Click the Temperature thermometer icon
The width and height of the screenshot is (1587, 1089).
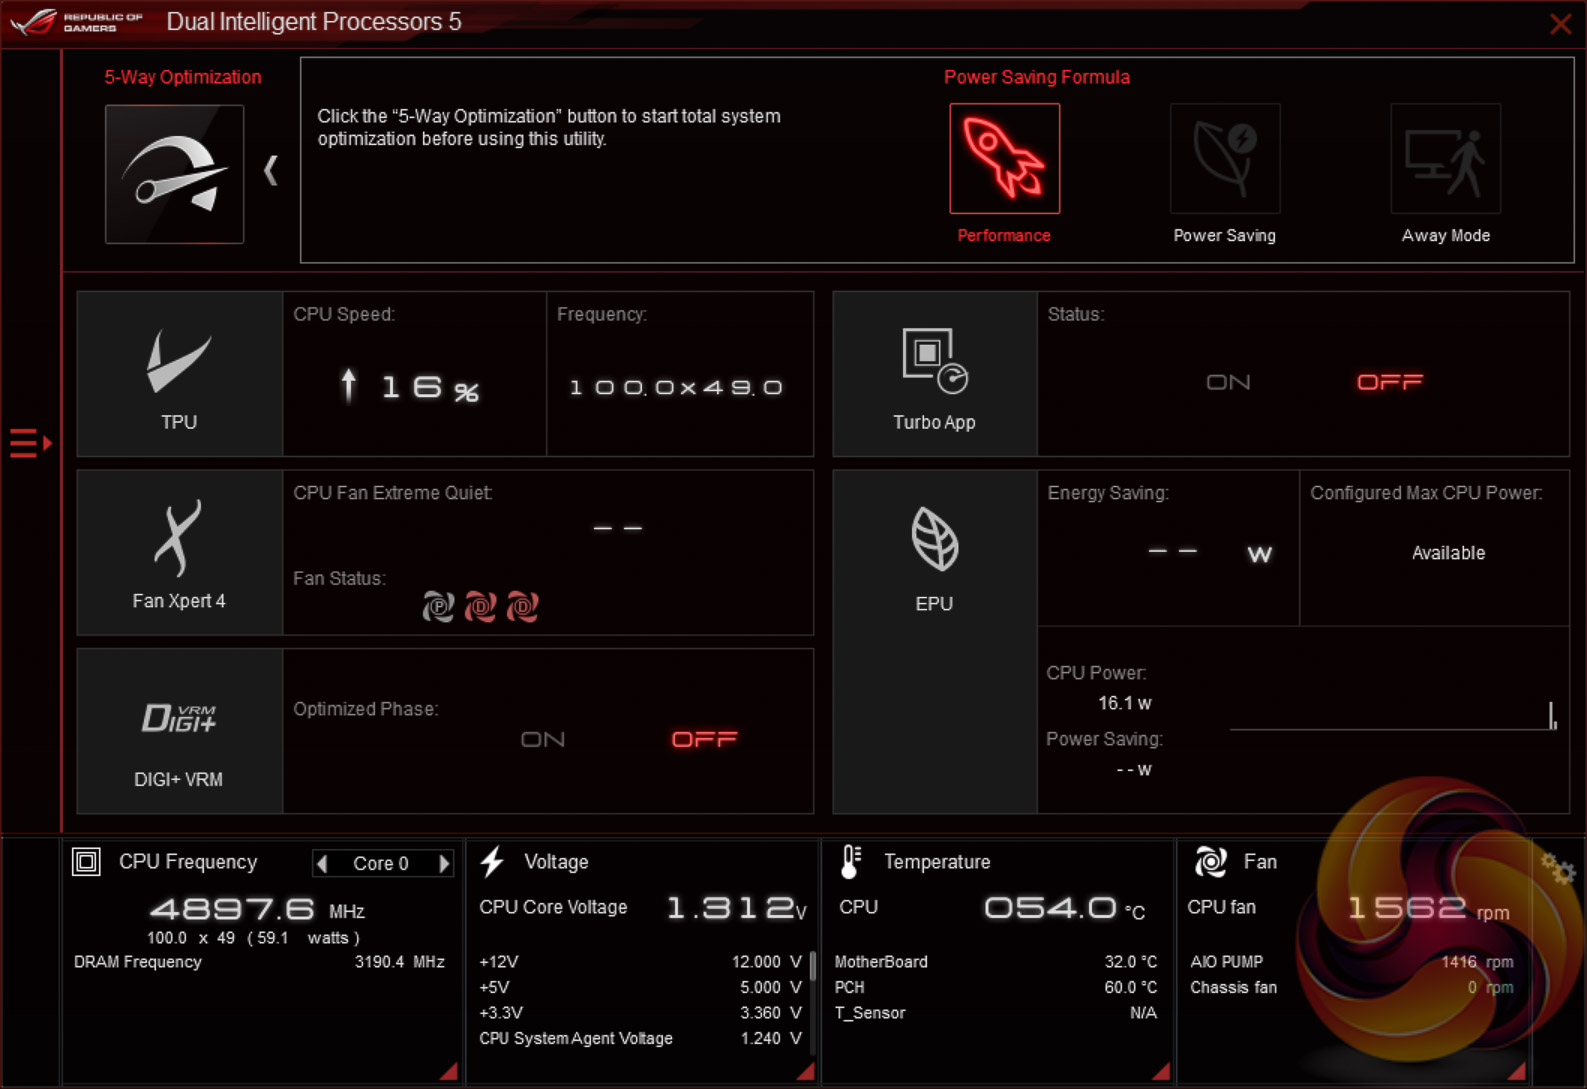tap(851, 861)
